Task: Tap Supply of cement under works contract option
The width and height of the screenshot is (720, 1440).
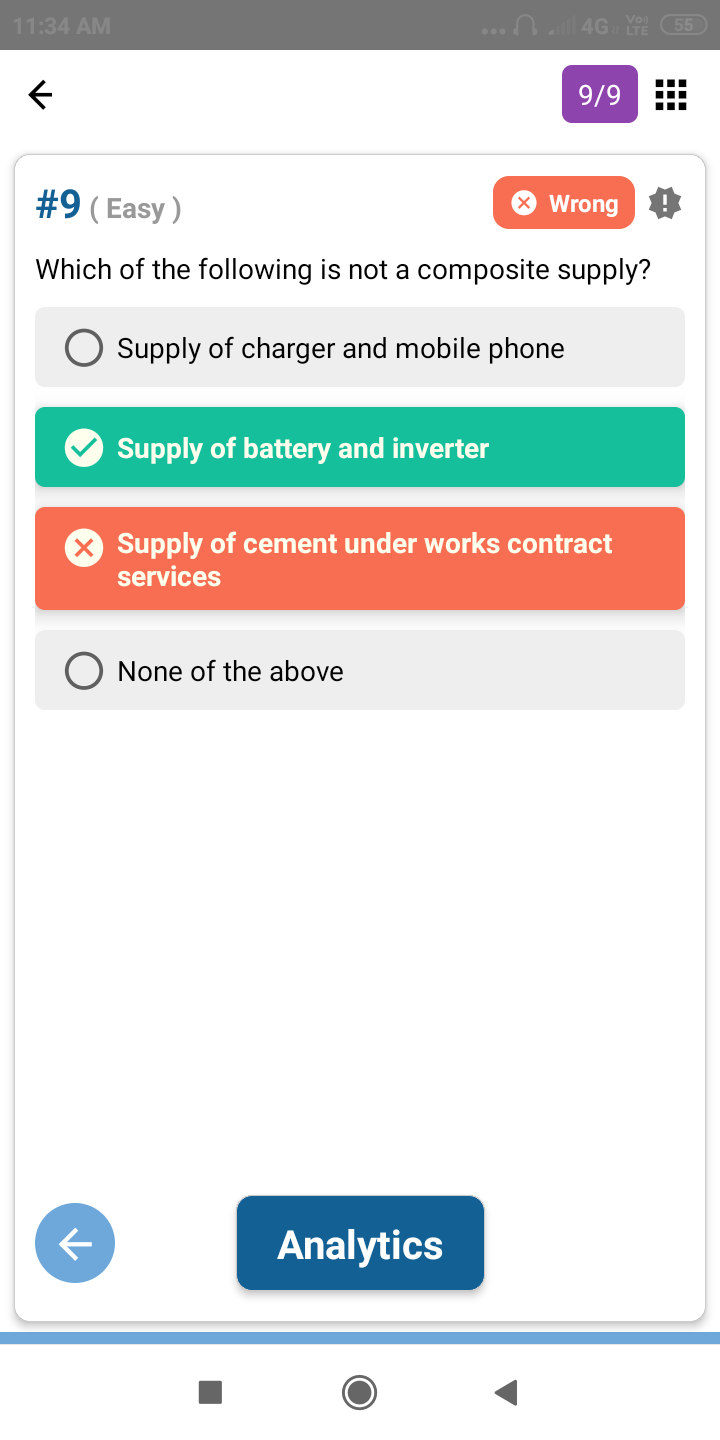Action: [x=364, y=559]
